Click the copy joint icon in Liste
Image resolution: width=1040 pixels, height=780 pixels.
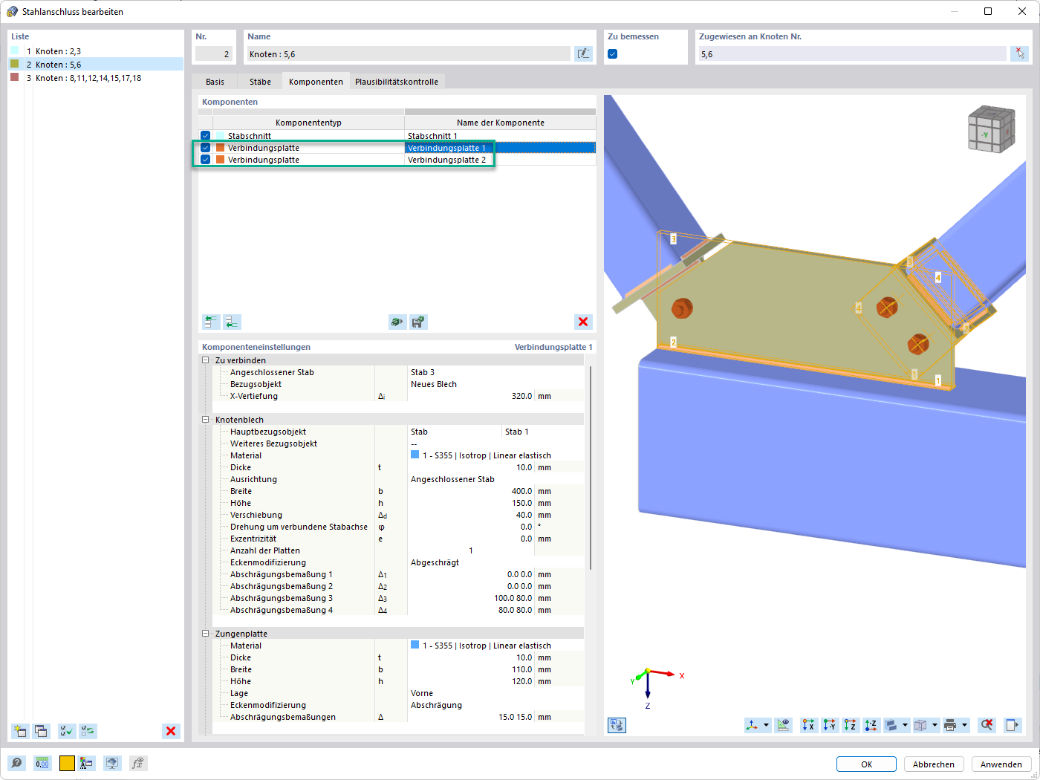coord(41,731)
